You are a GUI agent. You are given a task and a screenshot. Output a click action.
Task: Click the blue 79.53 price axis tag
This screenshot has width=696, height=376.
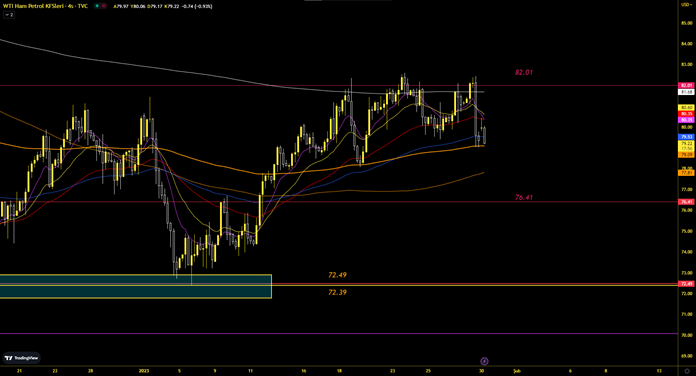[686, 137]
